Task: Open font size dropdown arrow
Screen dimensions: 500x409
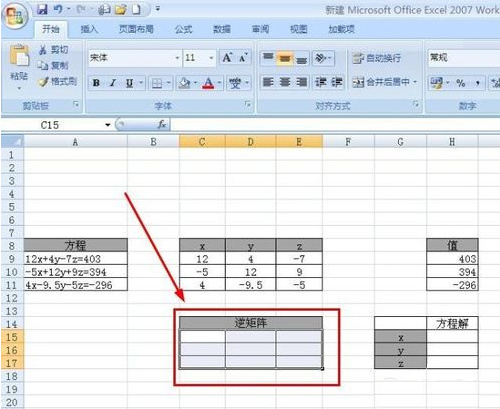Action: click(211, 58)
